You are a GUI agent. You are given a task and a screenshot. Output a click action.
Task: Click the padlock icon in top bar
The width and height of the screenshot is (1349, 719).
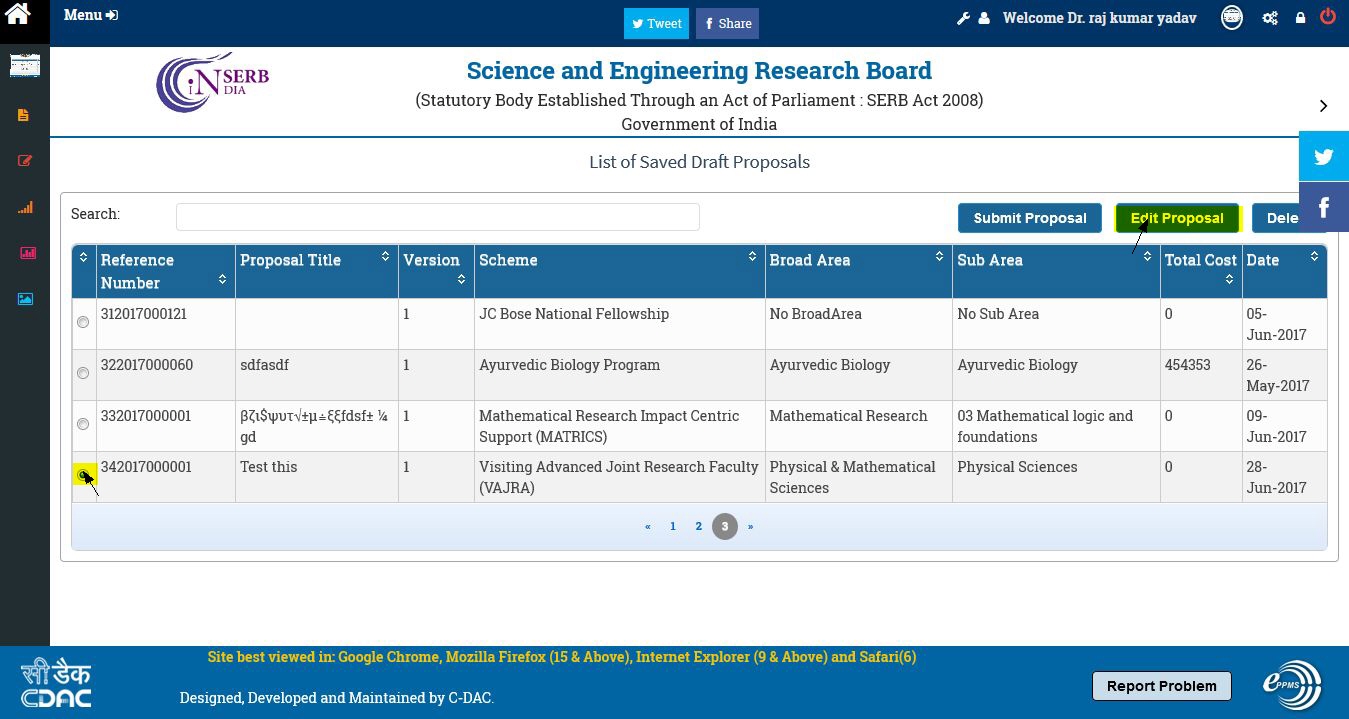1300,18
